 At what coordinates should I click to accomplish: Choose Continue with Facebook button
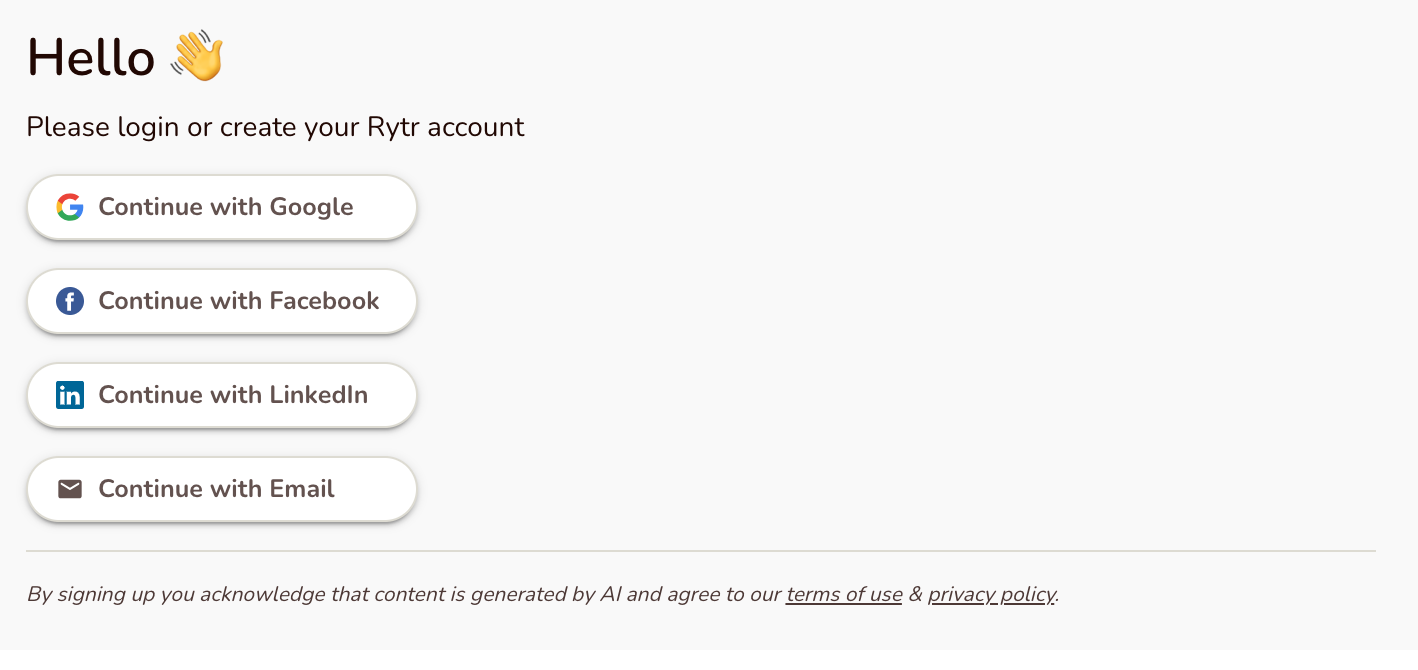click(x=221, y=301)
